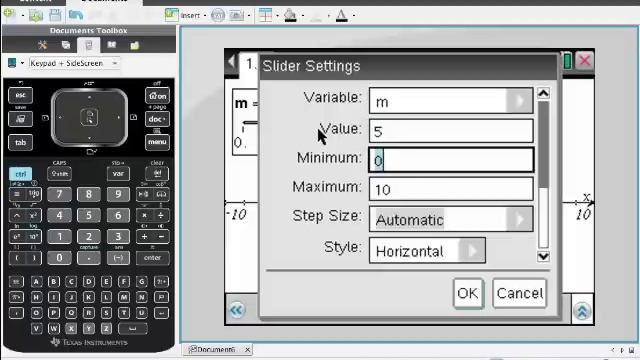
Task: Click the doc key on the keypad
Action: pyautogui.click(x=158, y=119)
